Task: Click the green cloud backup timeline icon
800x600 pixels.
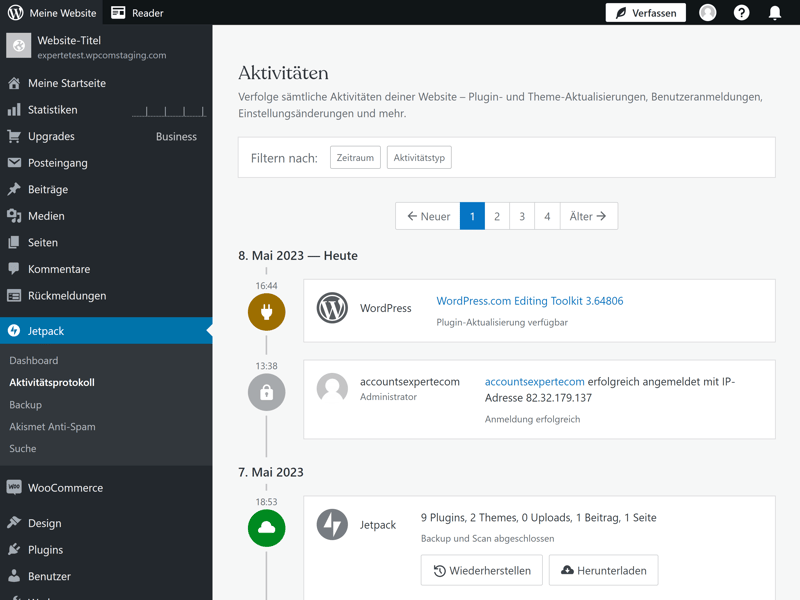Action: 266,528
